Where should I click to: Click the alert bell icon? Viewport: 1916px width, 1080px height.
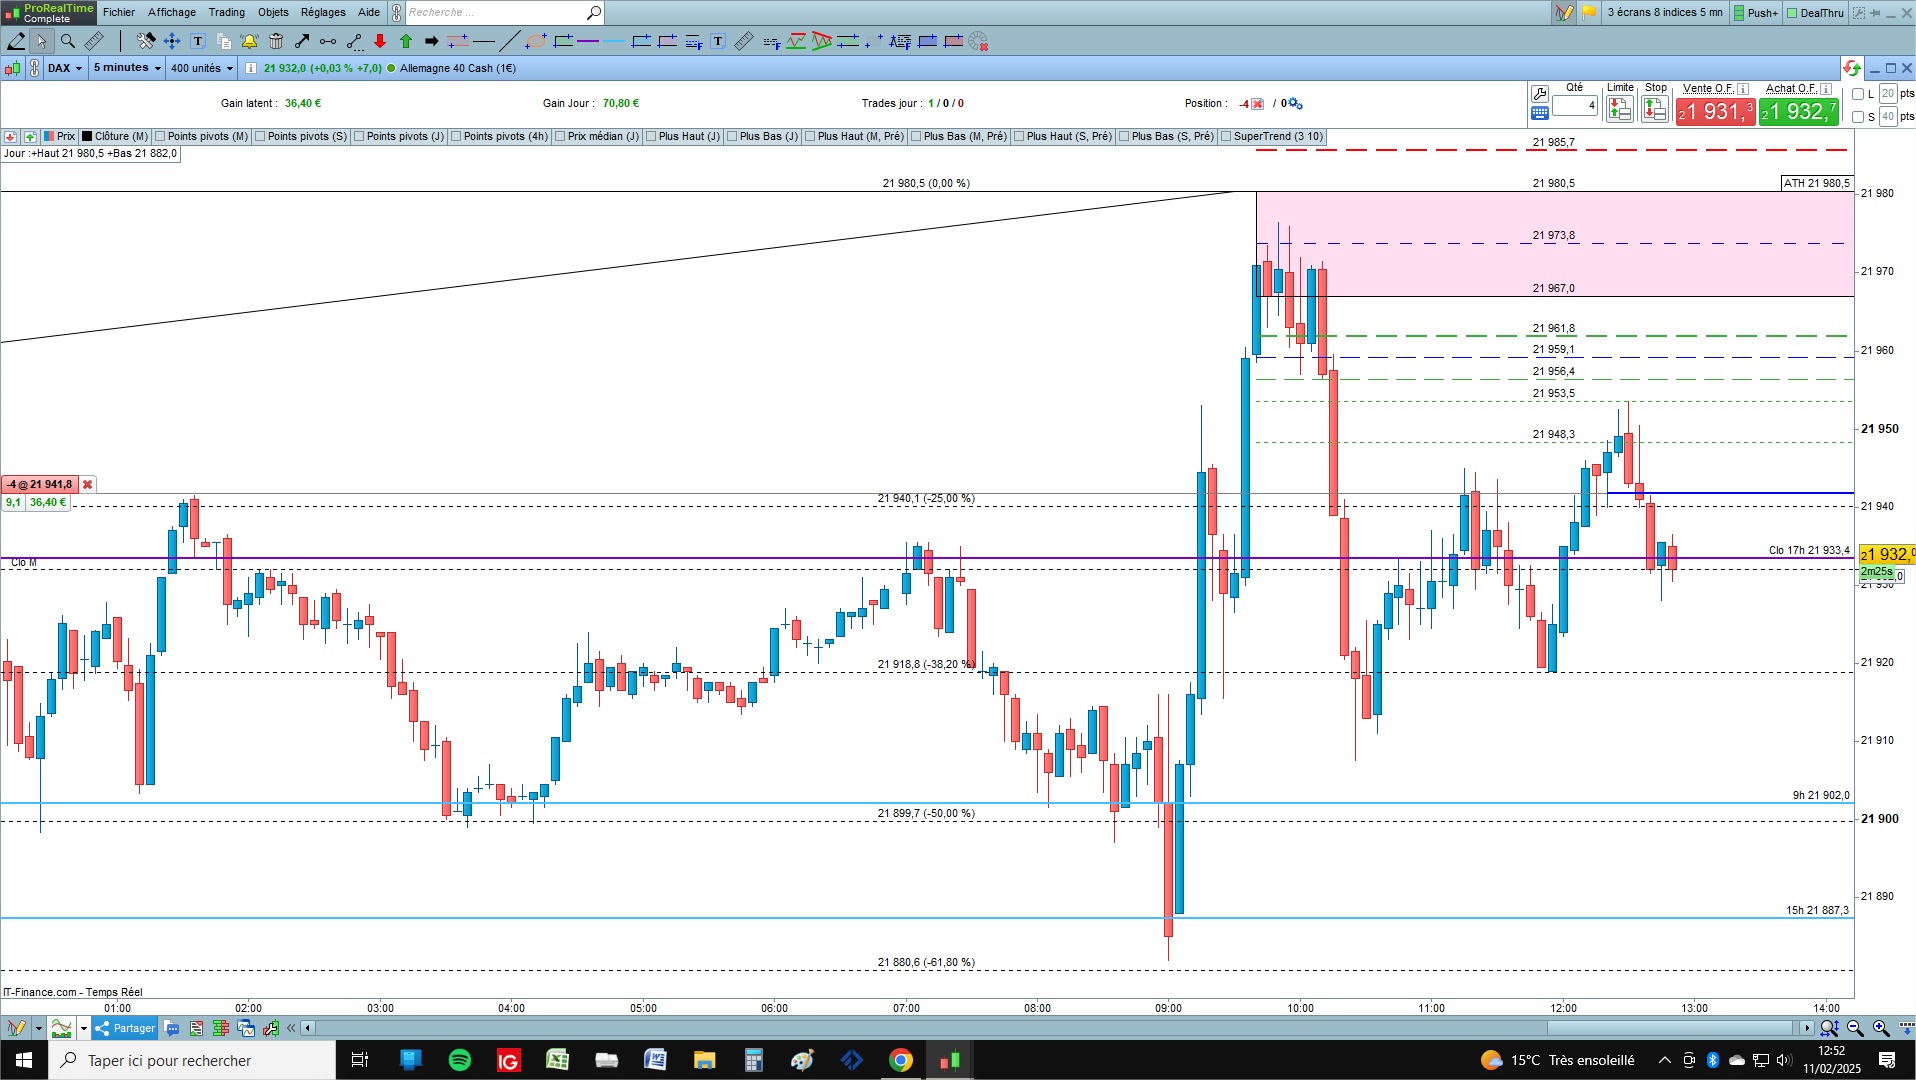(249, 41)
